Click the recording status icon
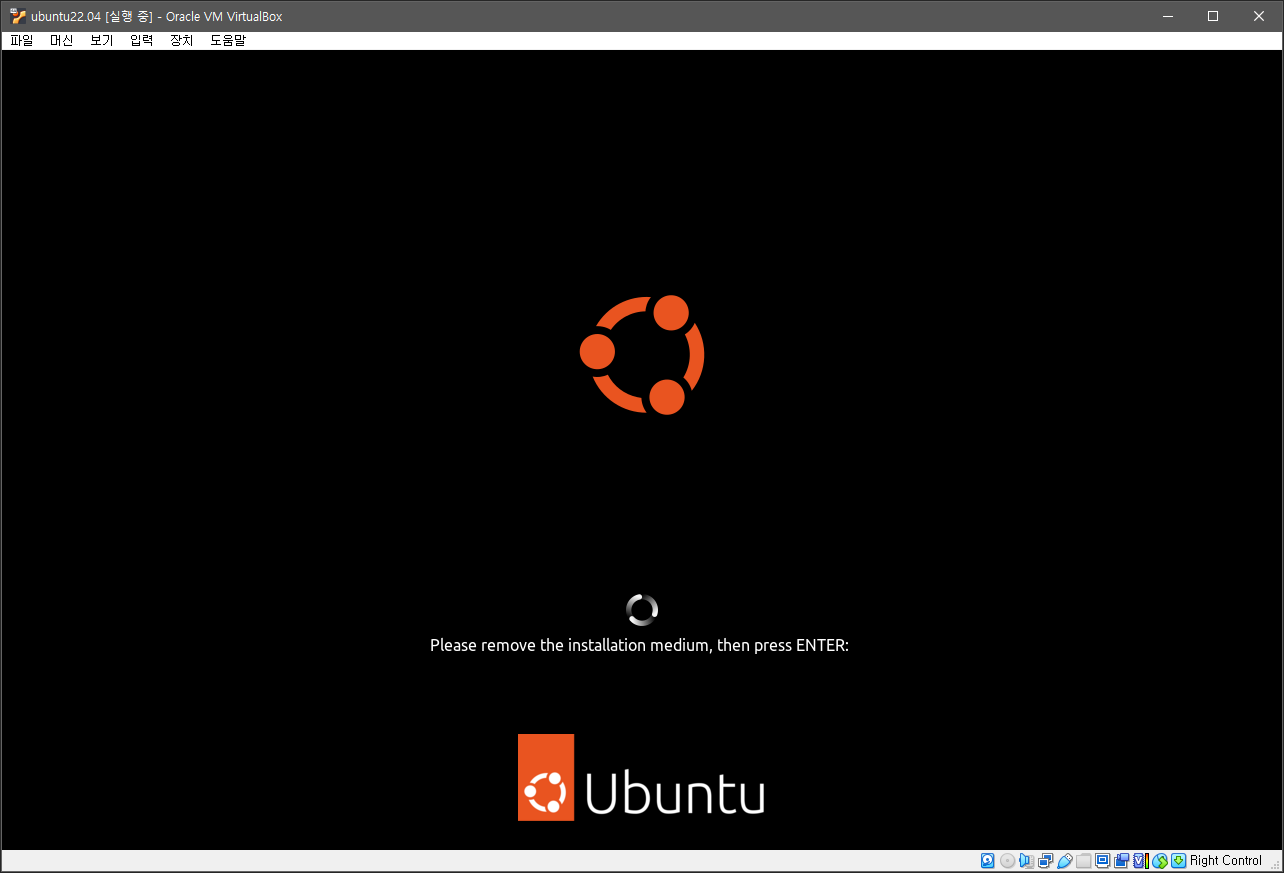 [x=1122, y=860]
